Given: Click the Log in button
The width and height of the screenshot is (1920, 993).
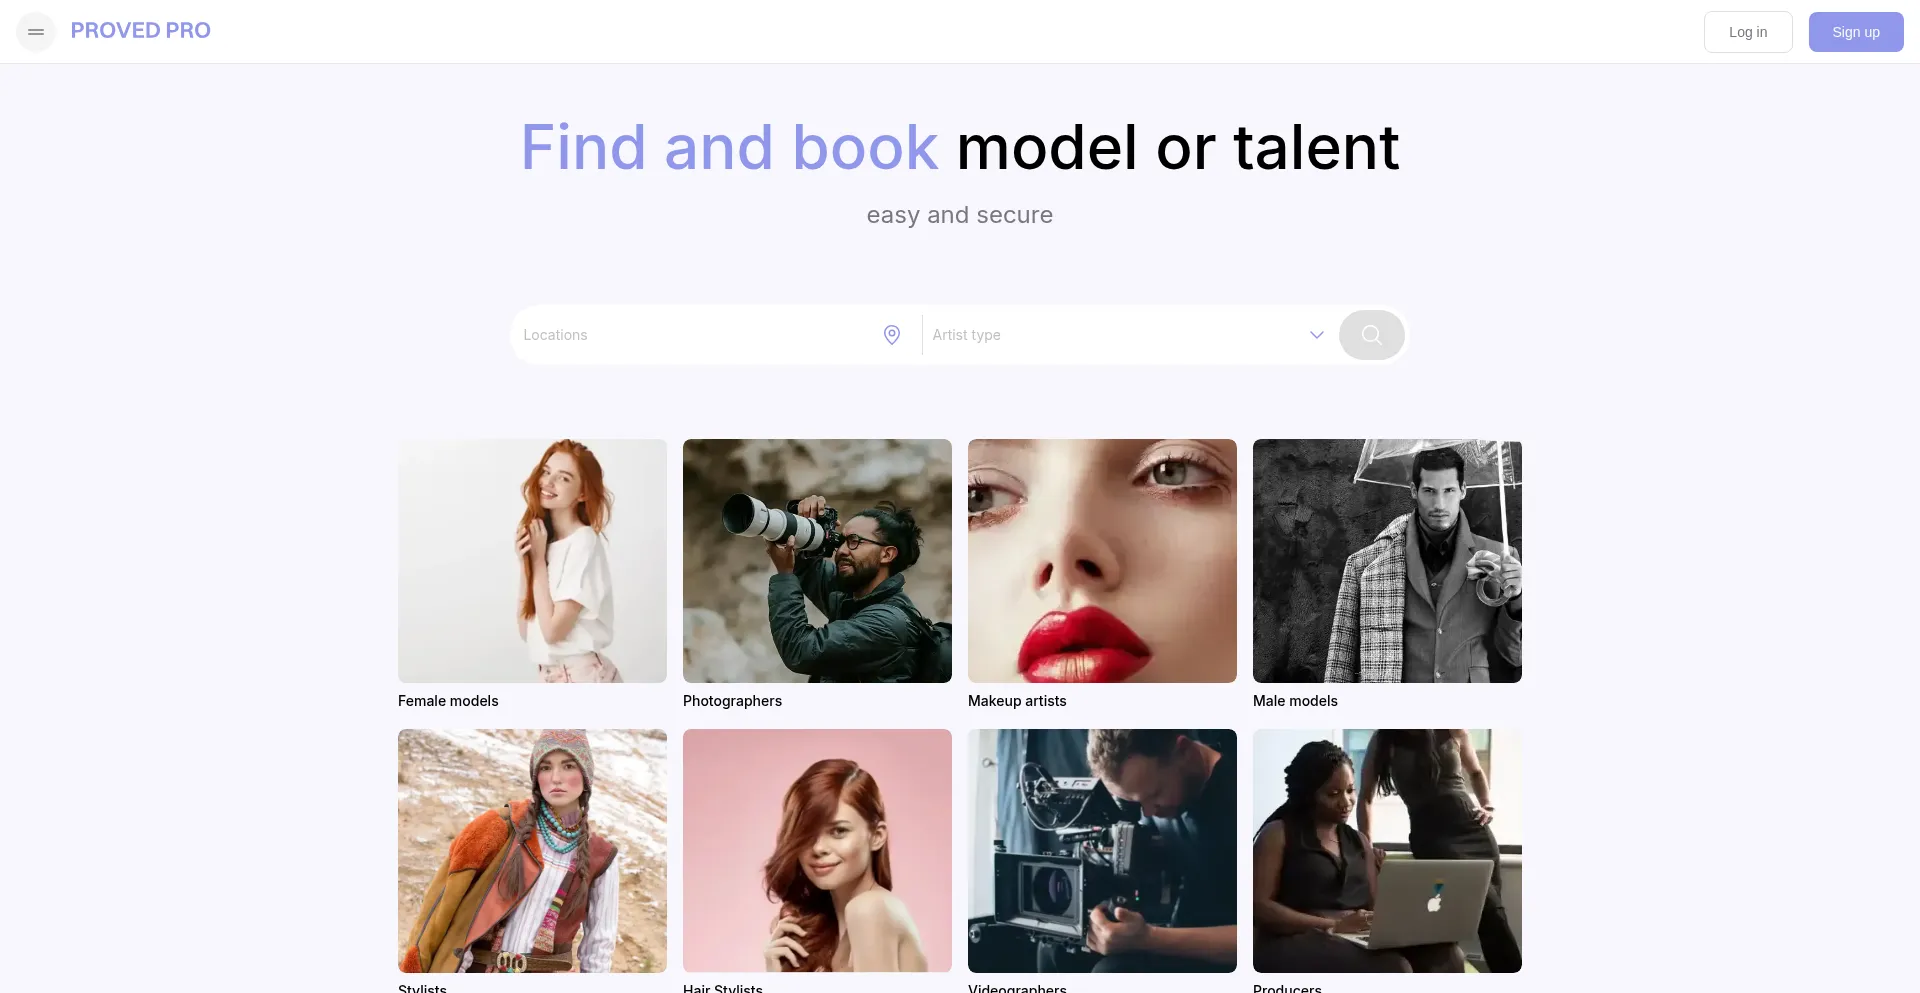Looking at the screenshot, I should [x=1748, y=32].
